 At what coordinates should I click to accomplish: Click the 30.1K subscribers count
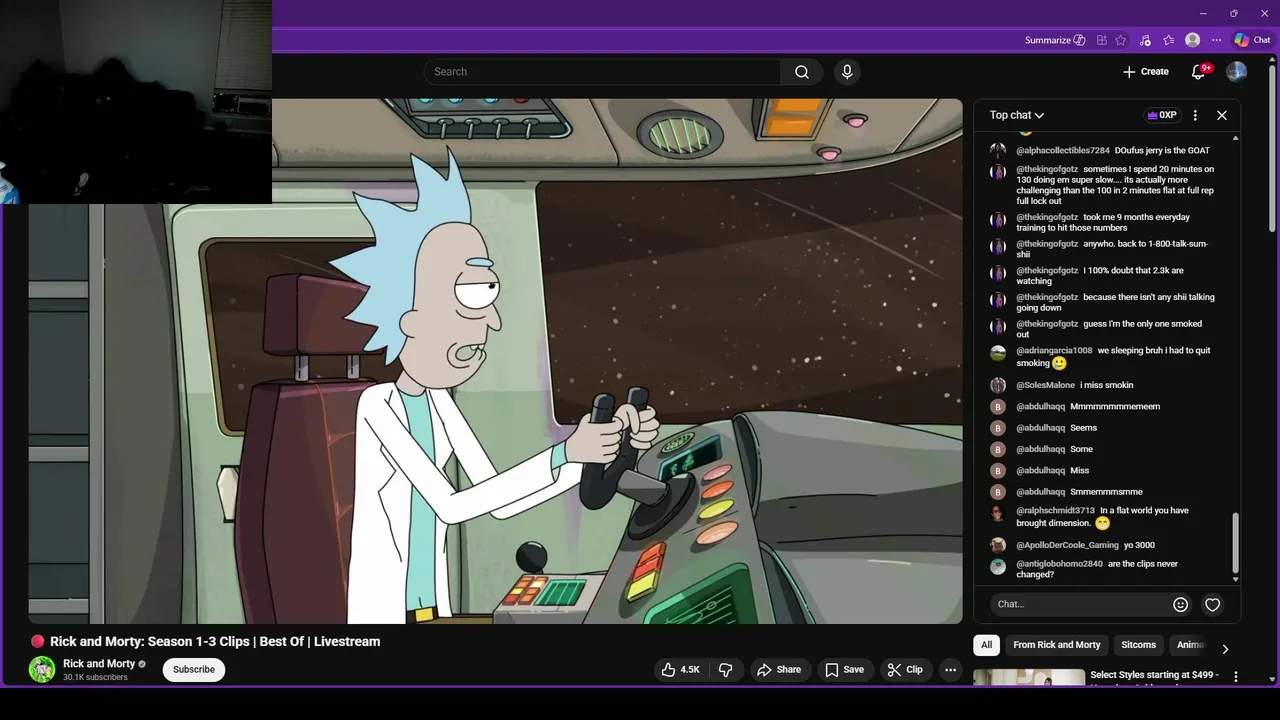(x=95, y=678)
